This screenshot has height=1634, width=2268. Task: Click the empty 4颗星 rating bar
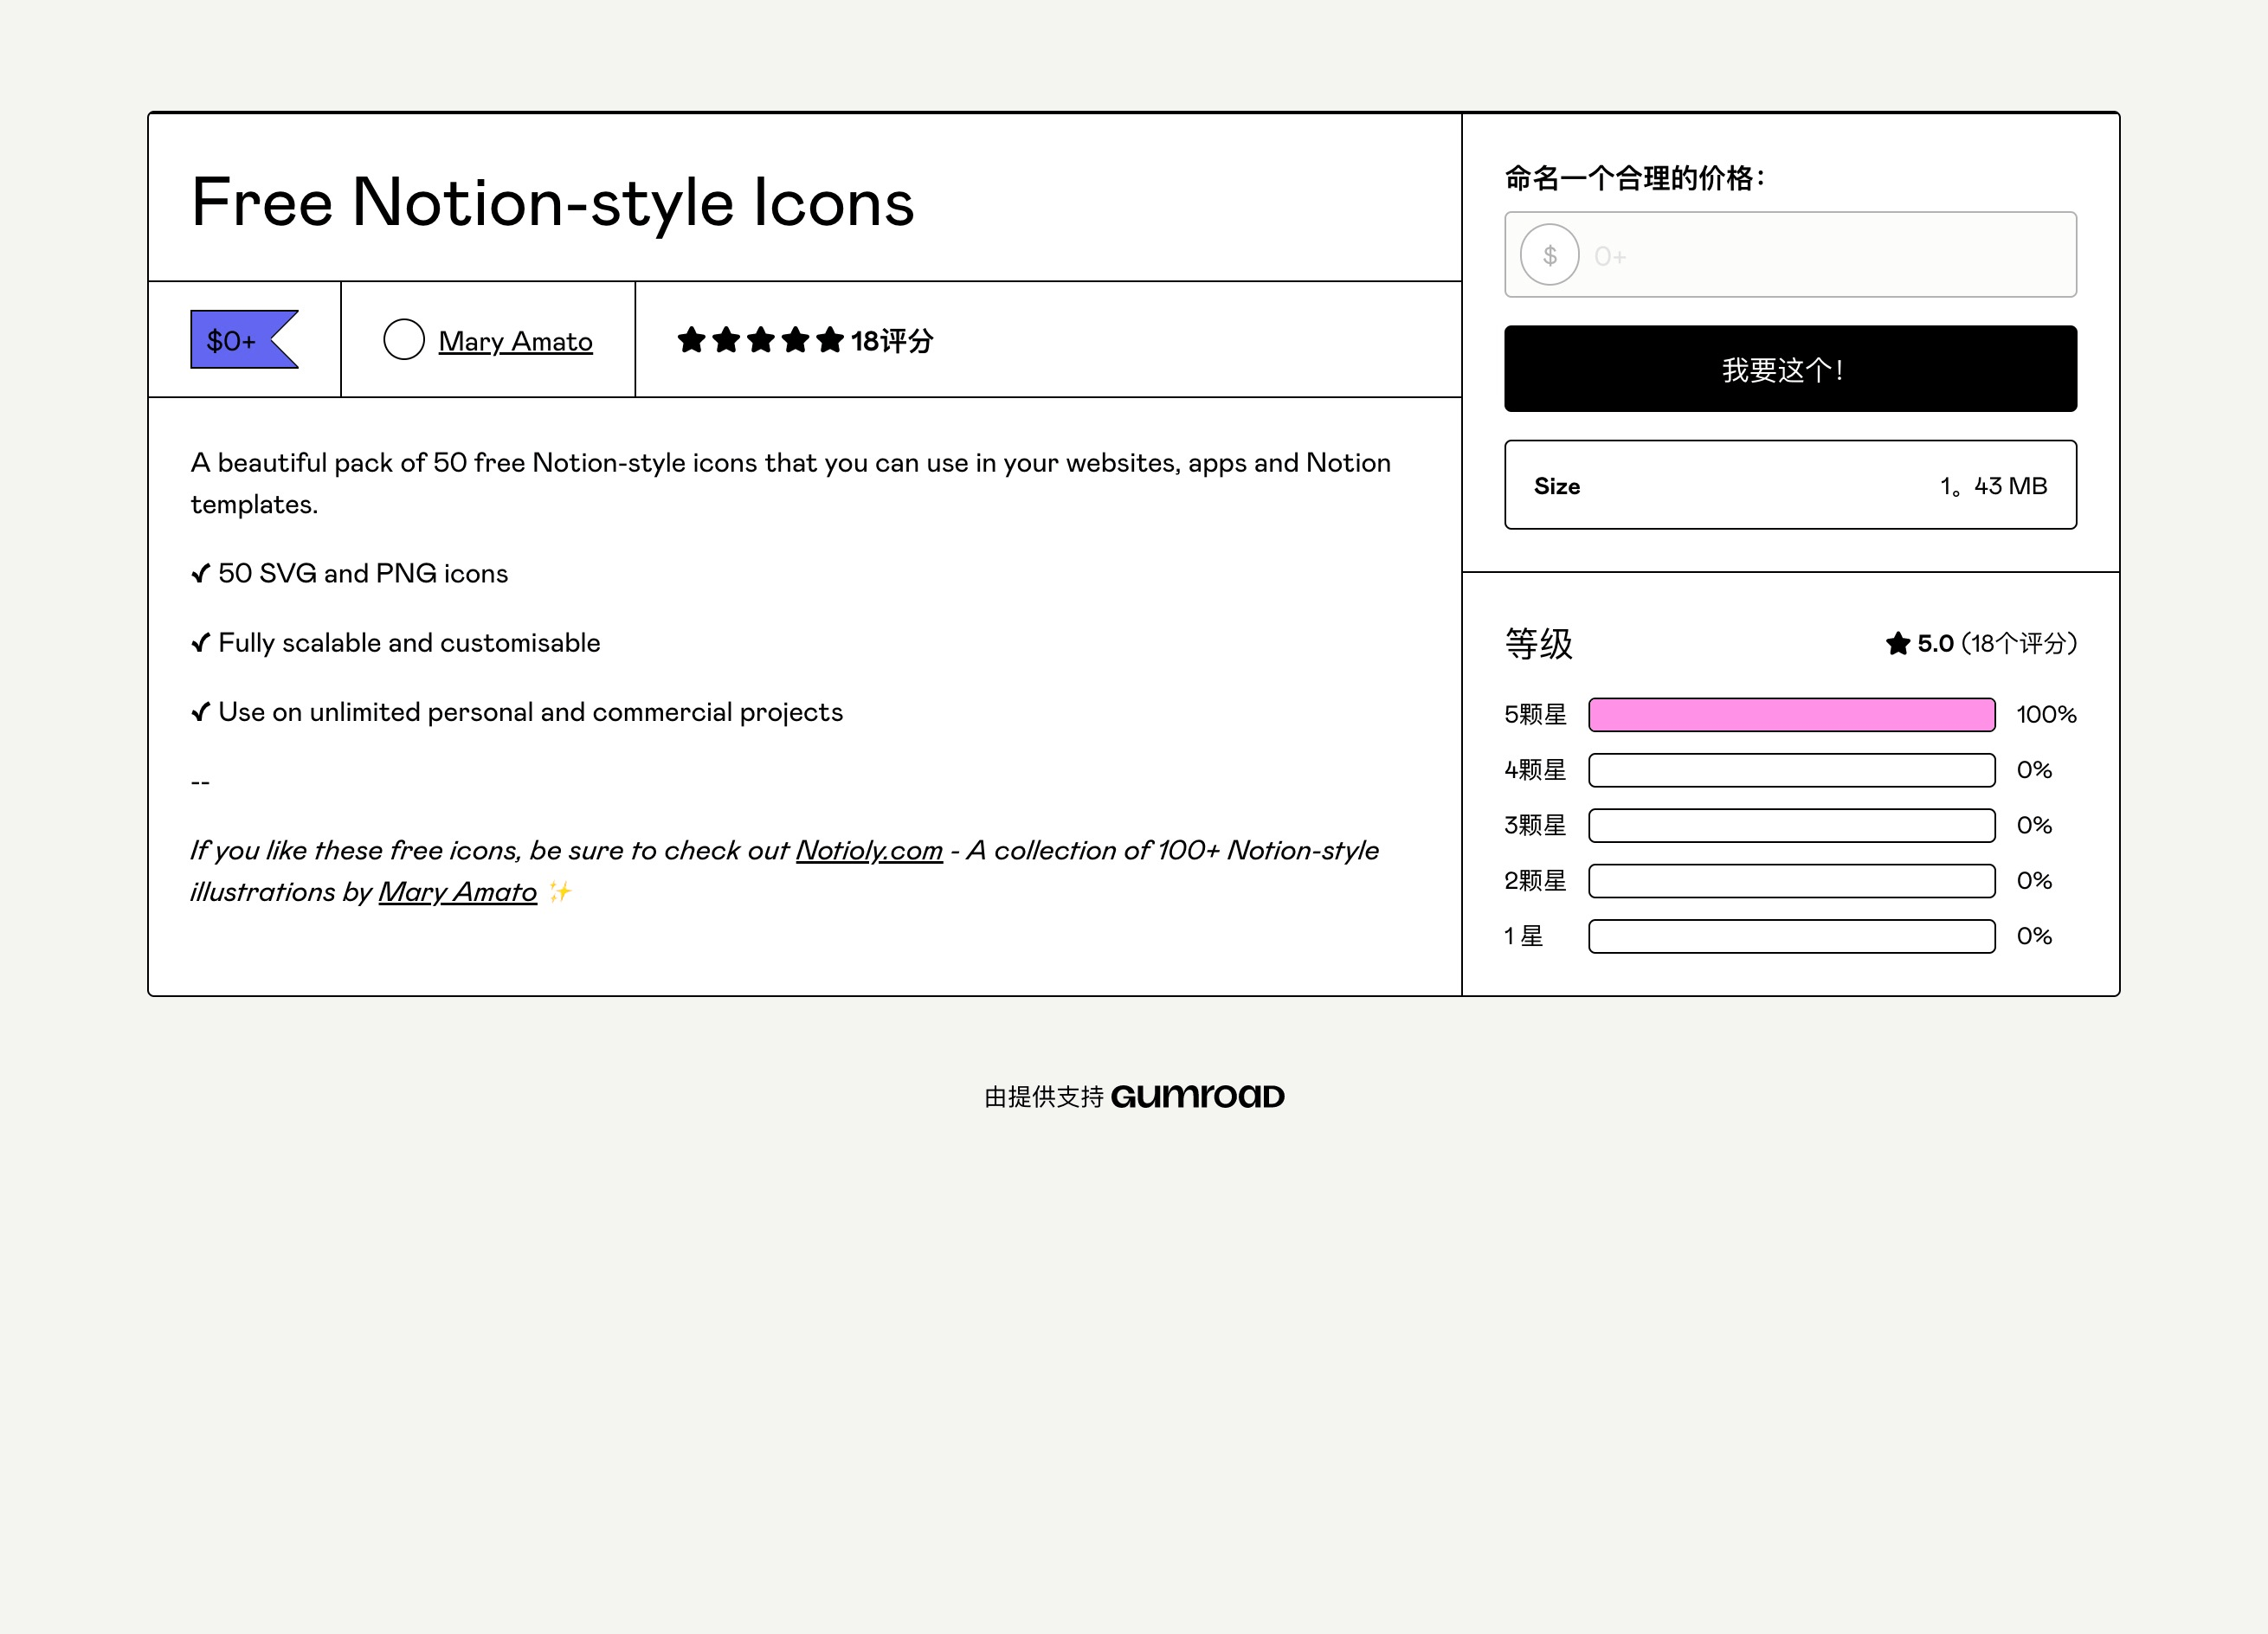pos(1791,770)
